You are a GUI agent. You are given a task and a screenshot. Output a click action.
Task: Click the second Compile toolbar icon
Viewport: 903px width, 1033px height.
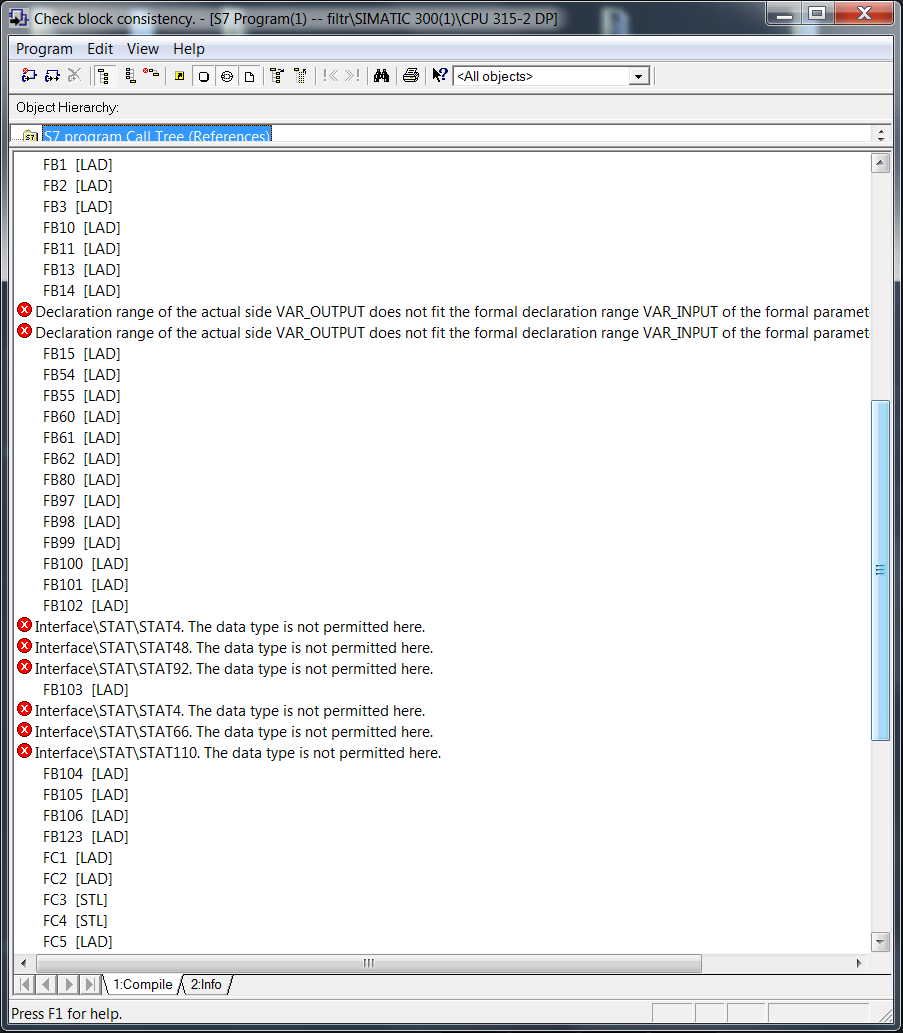[52, 76]
